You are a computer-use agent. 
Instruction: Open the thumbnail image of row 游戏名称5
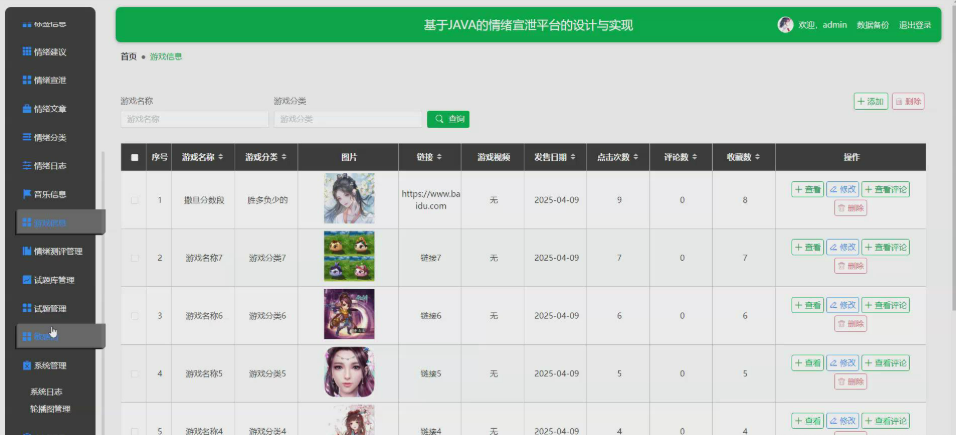pyautogui.click(x=349, y=372)
